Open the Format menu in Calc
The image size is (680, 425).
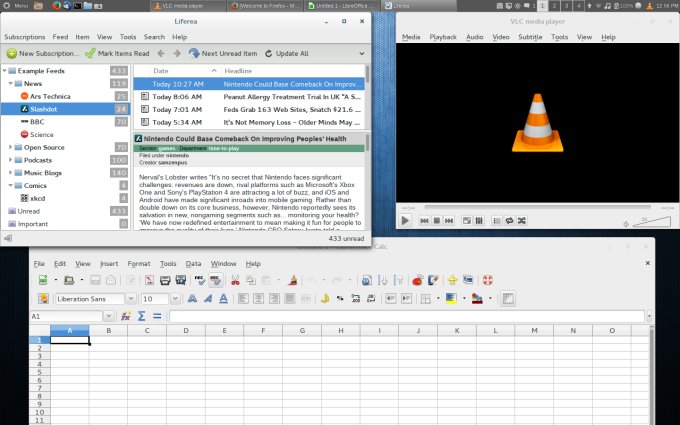click(x=138, y=263)
